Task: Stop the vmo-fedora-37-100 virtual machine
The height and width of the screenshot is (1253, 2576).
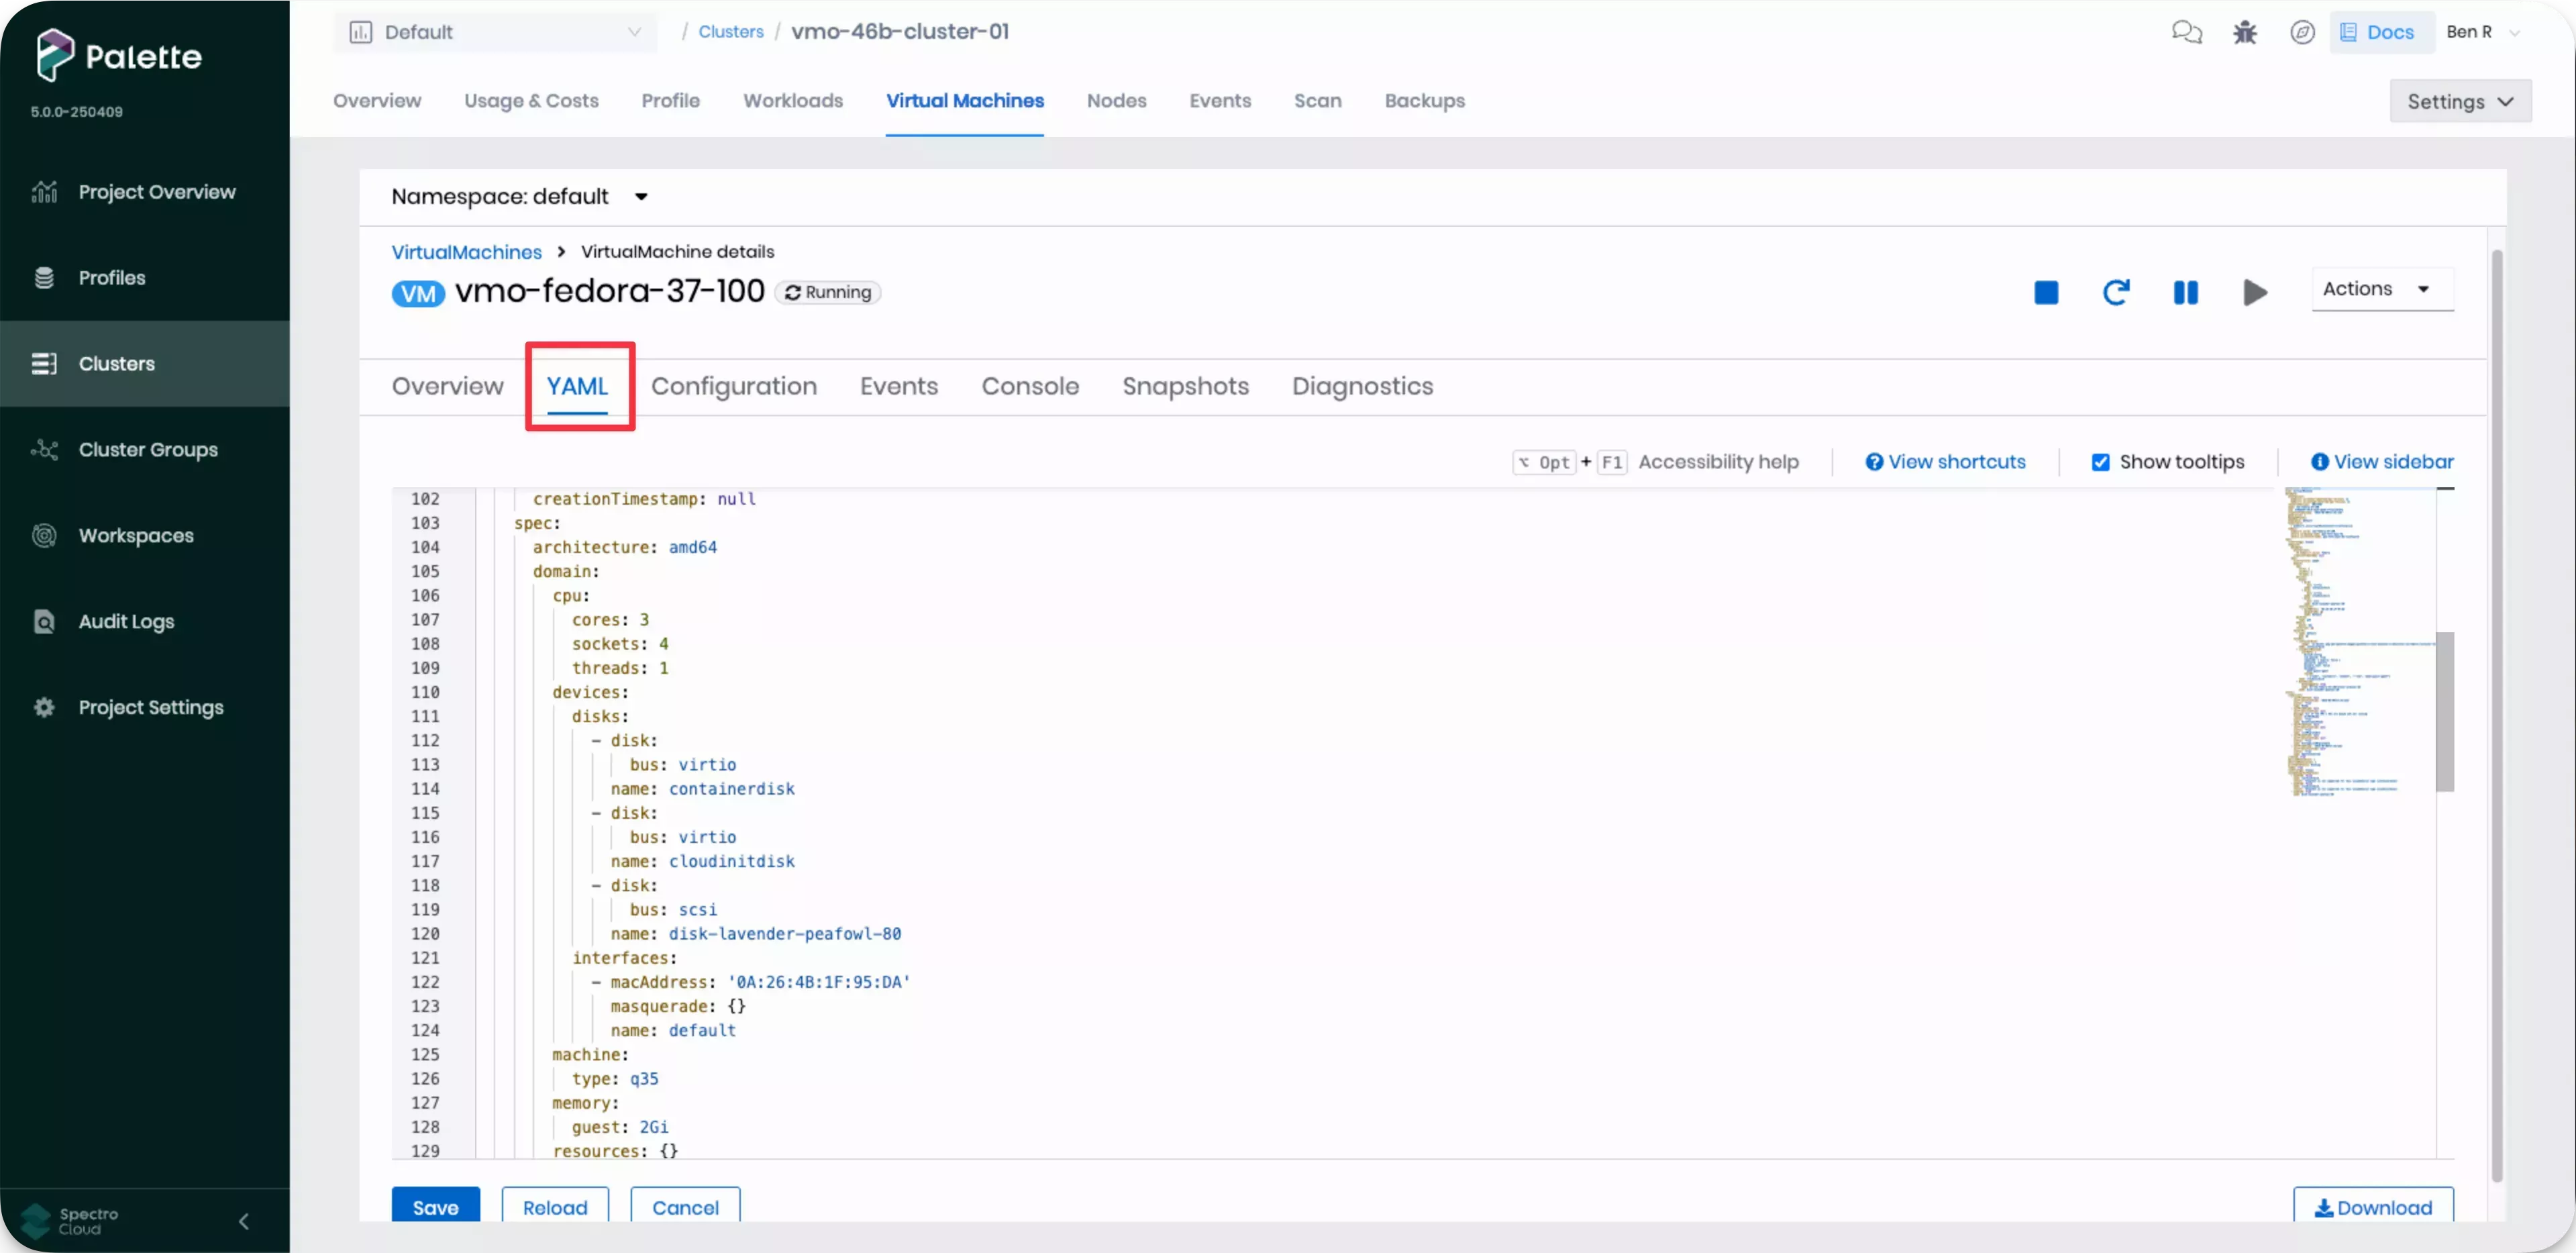Action: point(2045,292)
